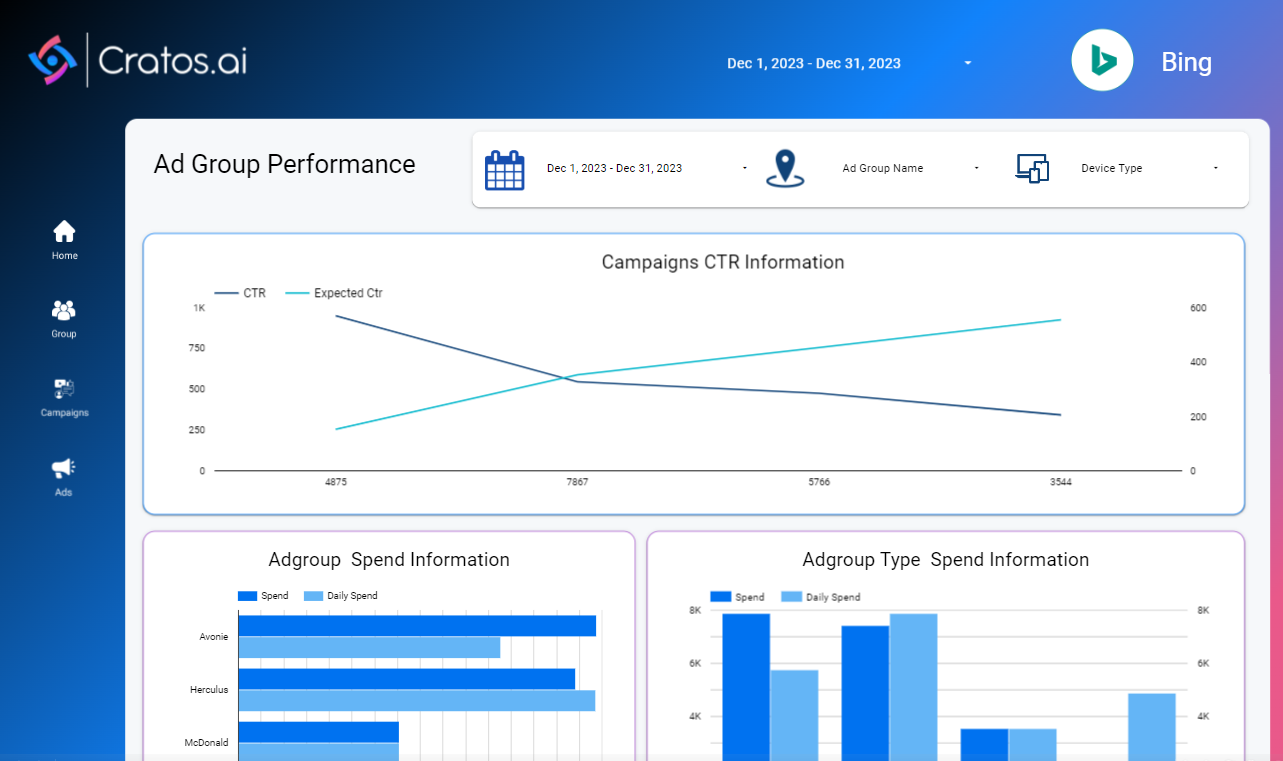Select the Home menu label
Image resolution: width=1283 pixels, height=761 pixels.
pos(65,256)
